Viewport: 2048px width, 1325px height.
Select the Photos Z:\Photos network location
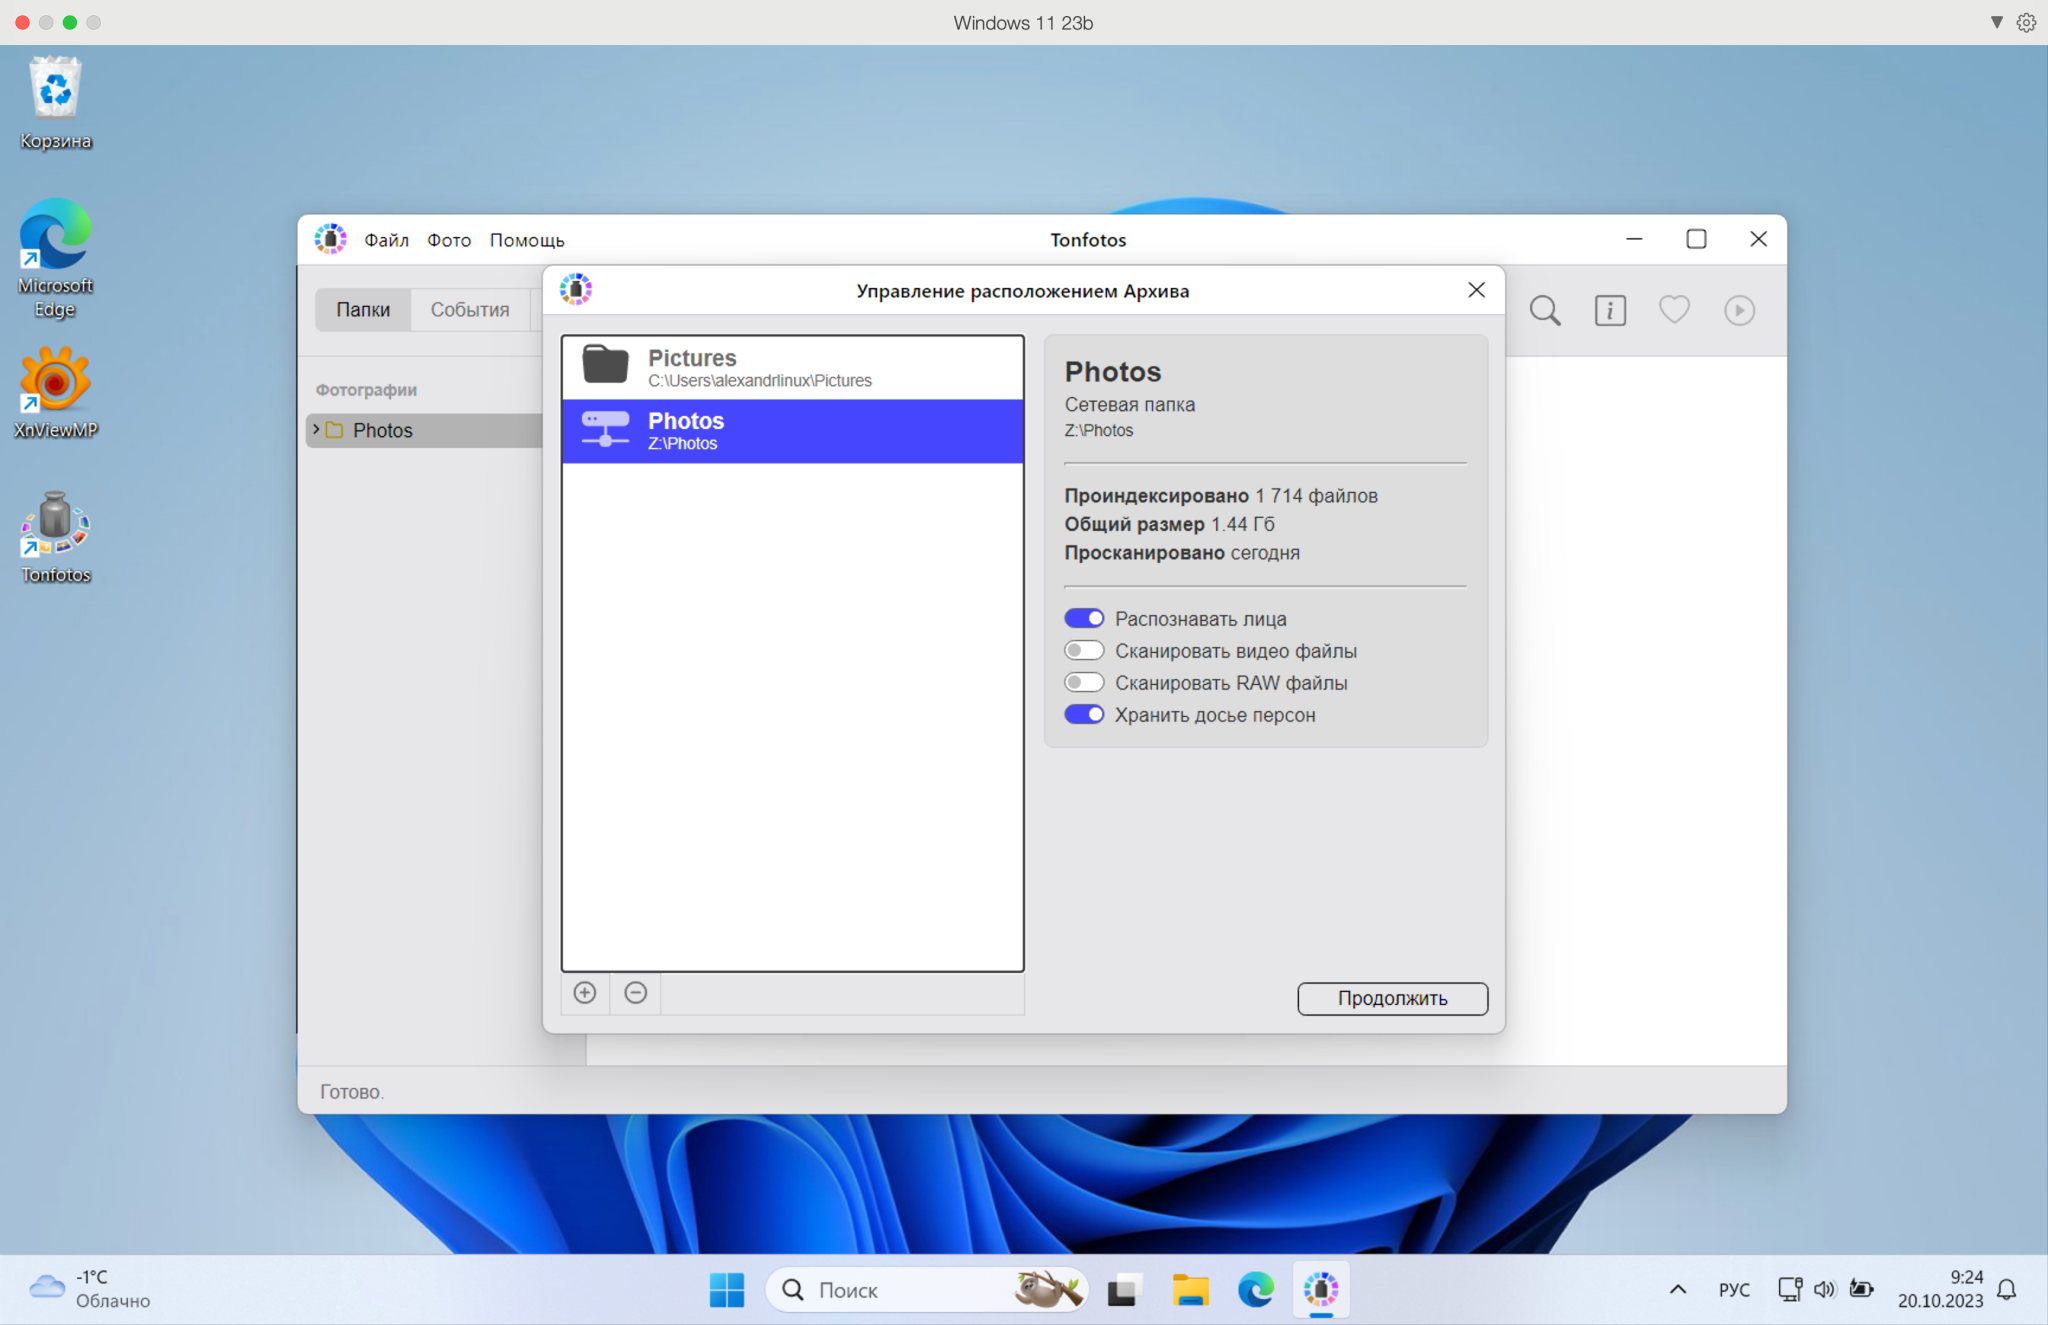tap(793, 431)
